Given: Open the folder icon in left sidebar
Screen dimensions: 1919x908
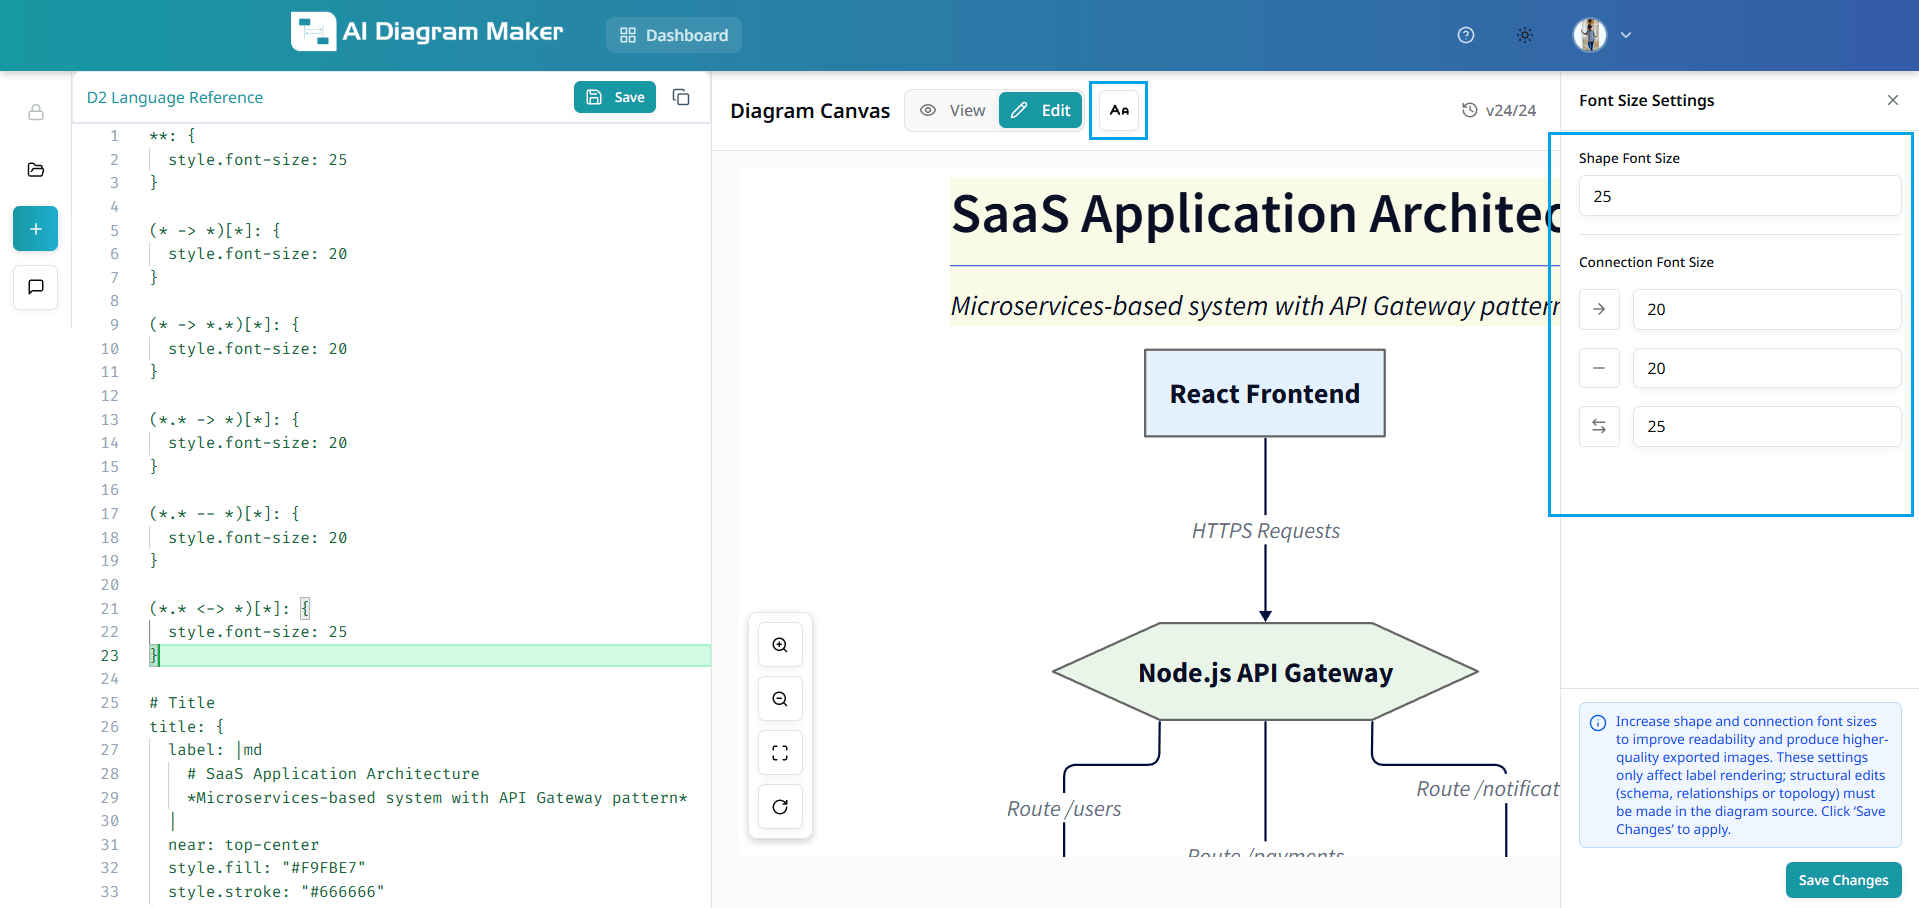Looking at the screenshot, I should (36, 170).
